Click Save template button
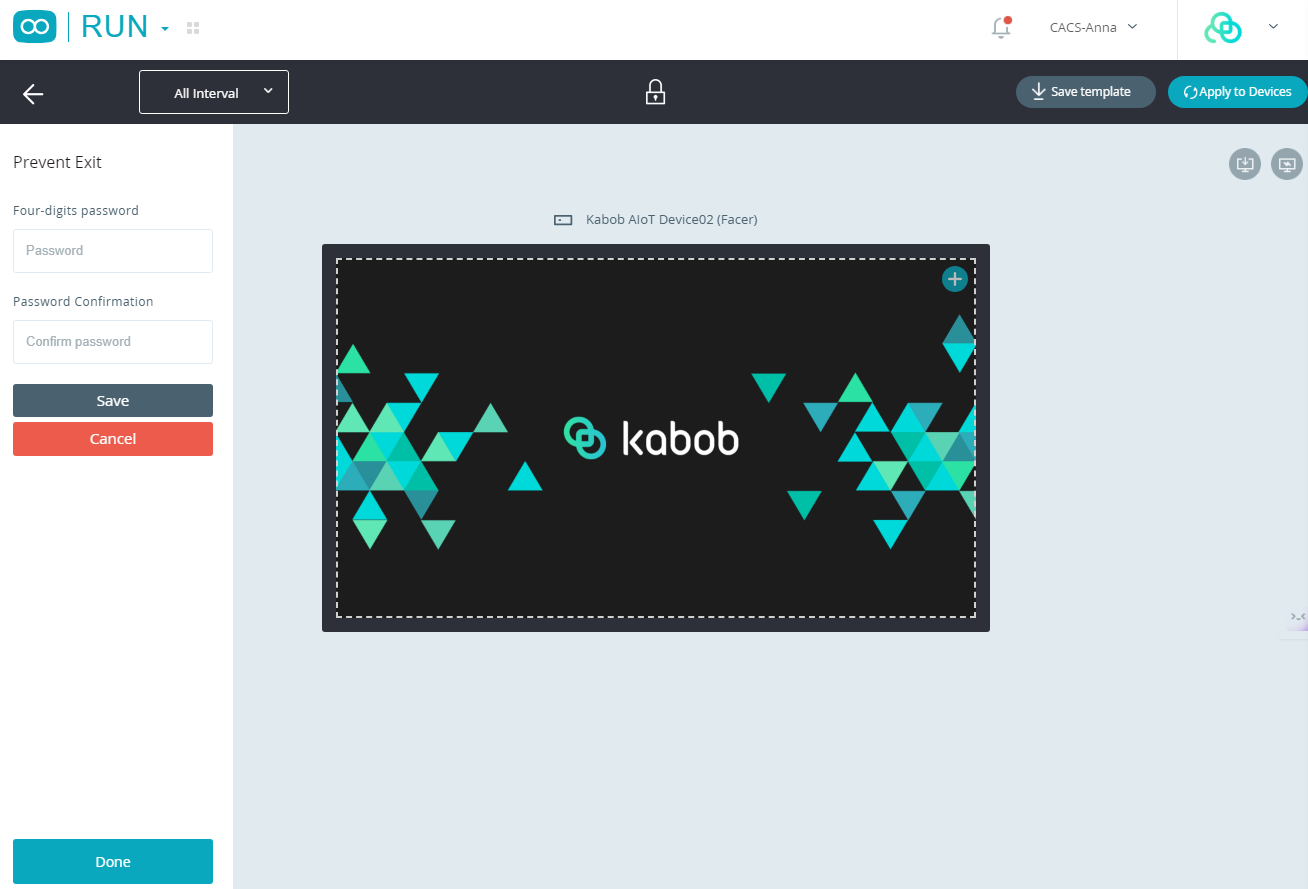 (1086, 92)
